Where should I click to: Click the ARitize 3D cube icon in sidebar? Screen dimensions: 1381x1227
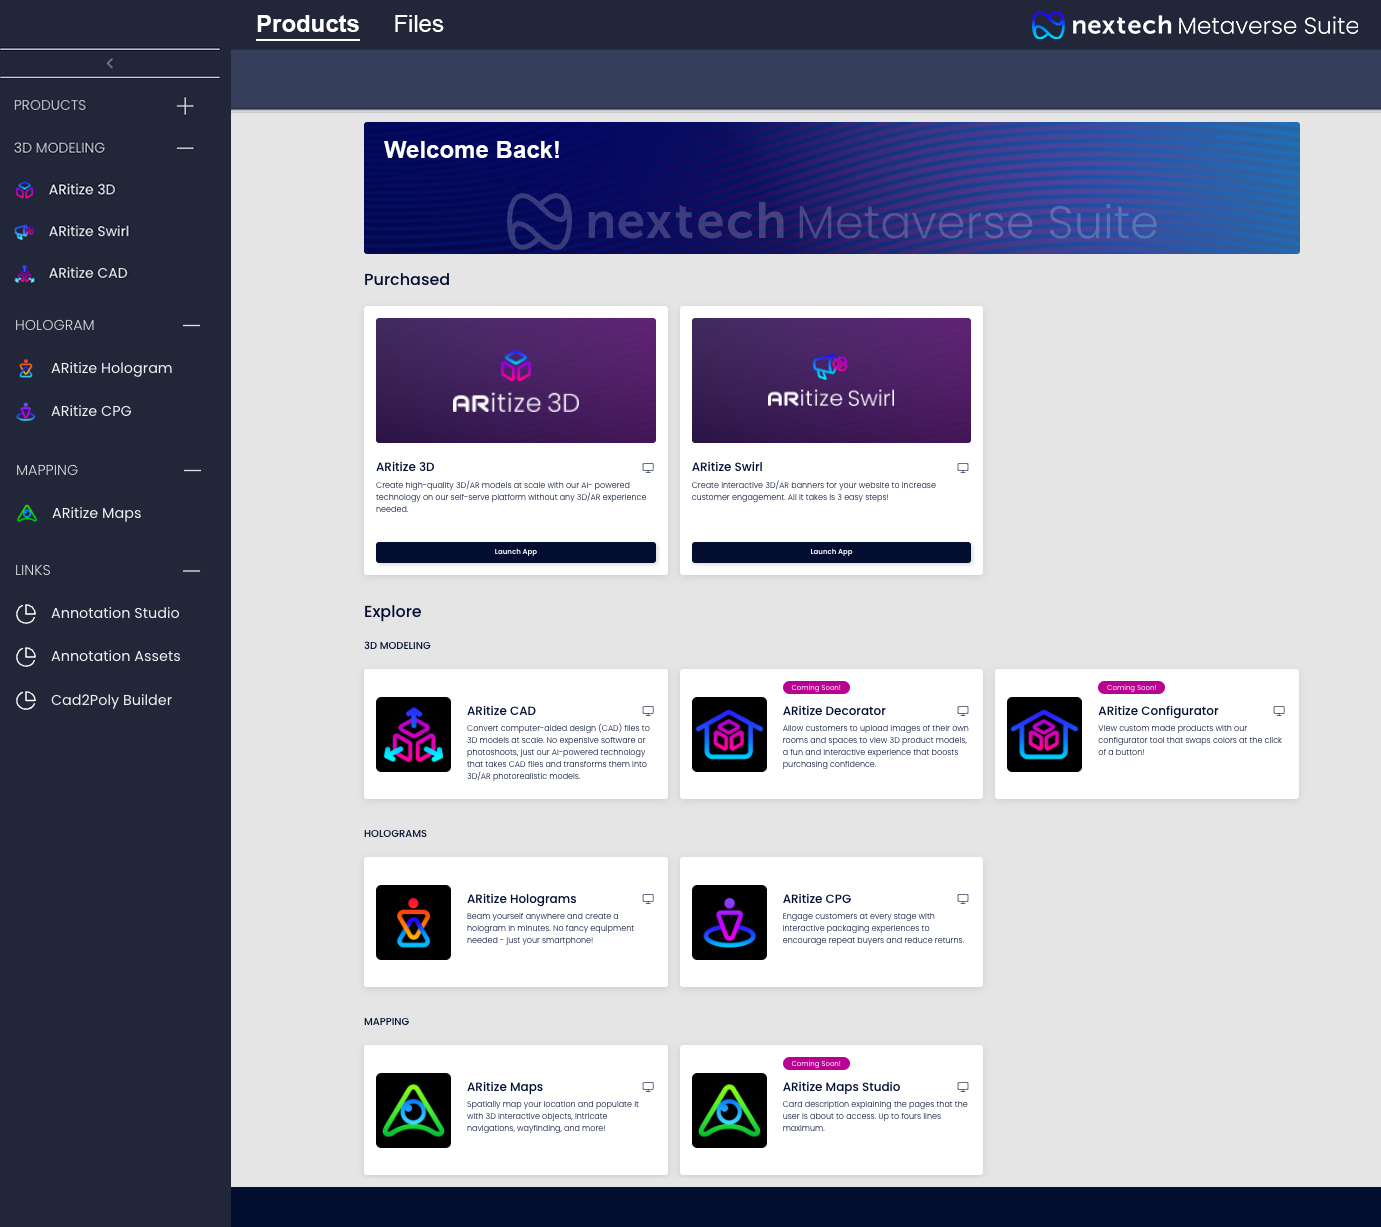(x=25, y=190)
